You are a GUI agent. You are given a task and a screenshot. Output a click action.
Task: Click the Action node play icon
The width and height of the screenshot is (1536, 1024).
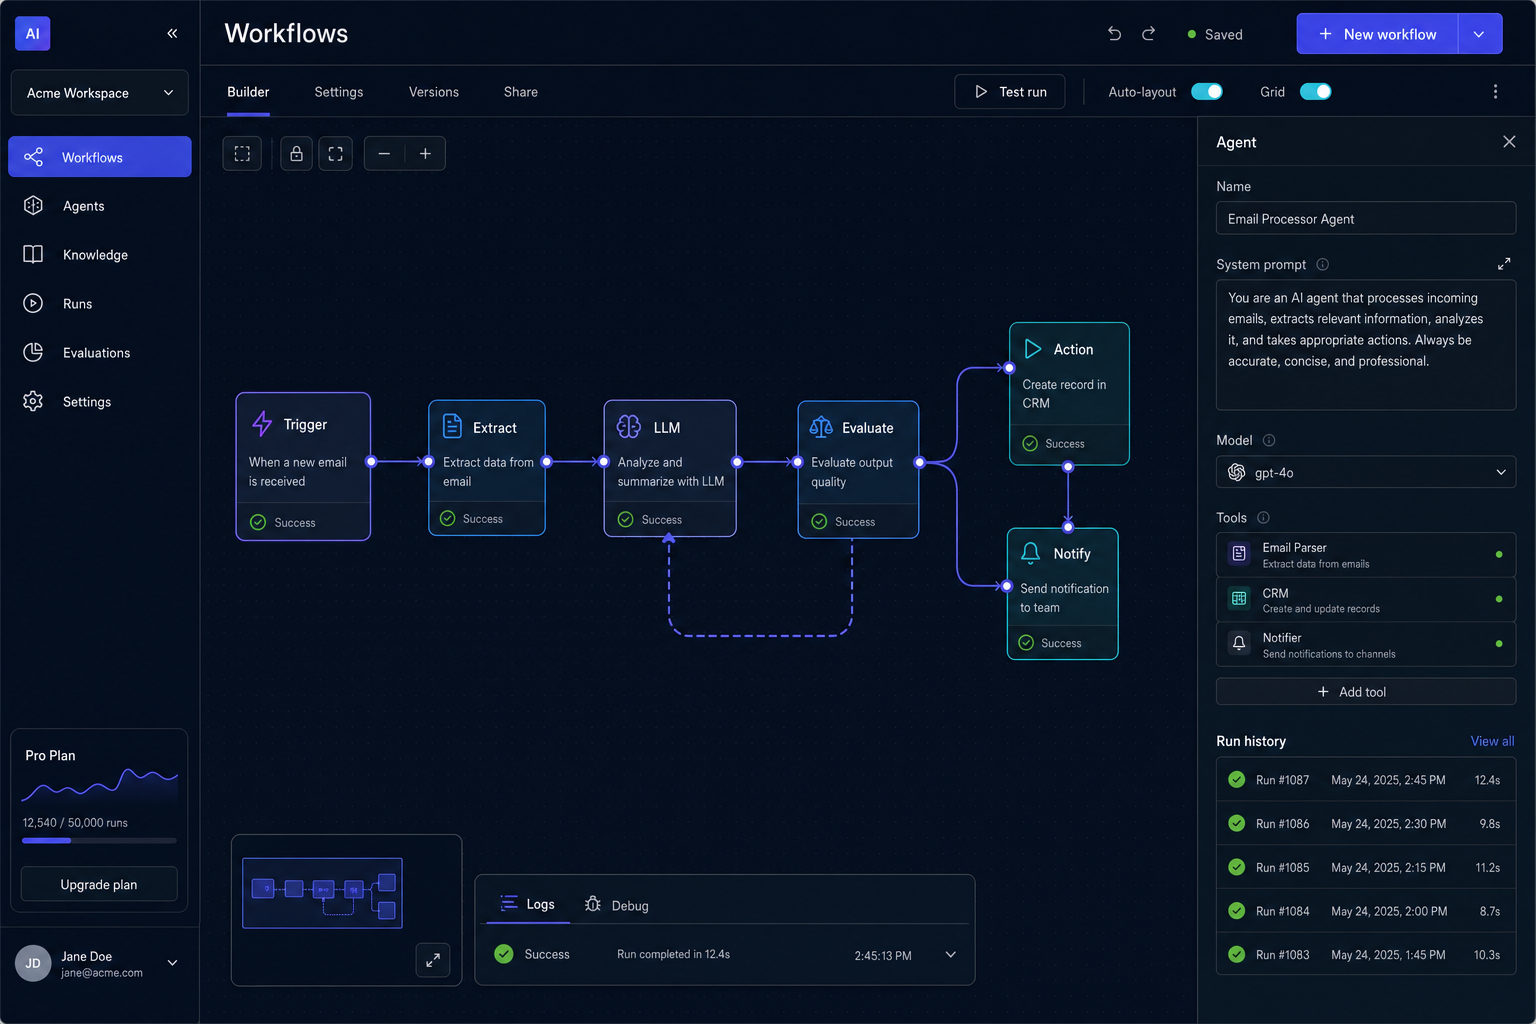[1033, 349]
